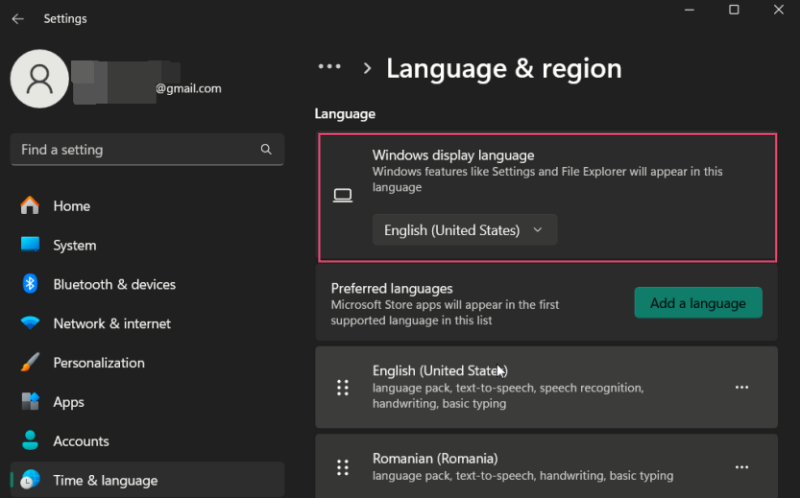Click the System monitor icon
The image size is (800, 498).
(30, 244)
